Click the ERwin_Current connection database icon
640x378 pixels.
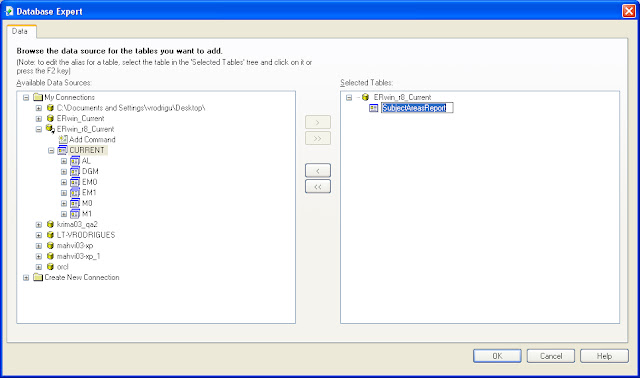[x=50, y=118]
